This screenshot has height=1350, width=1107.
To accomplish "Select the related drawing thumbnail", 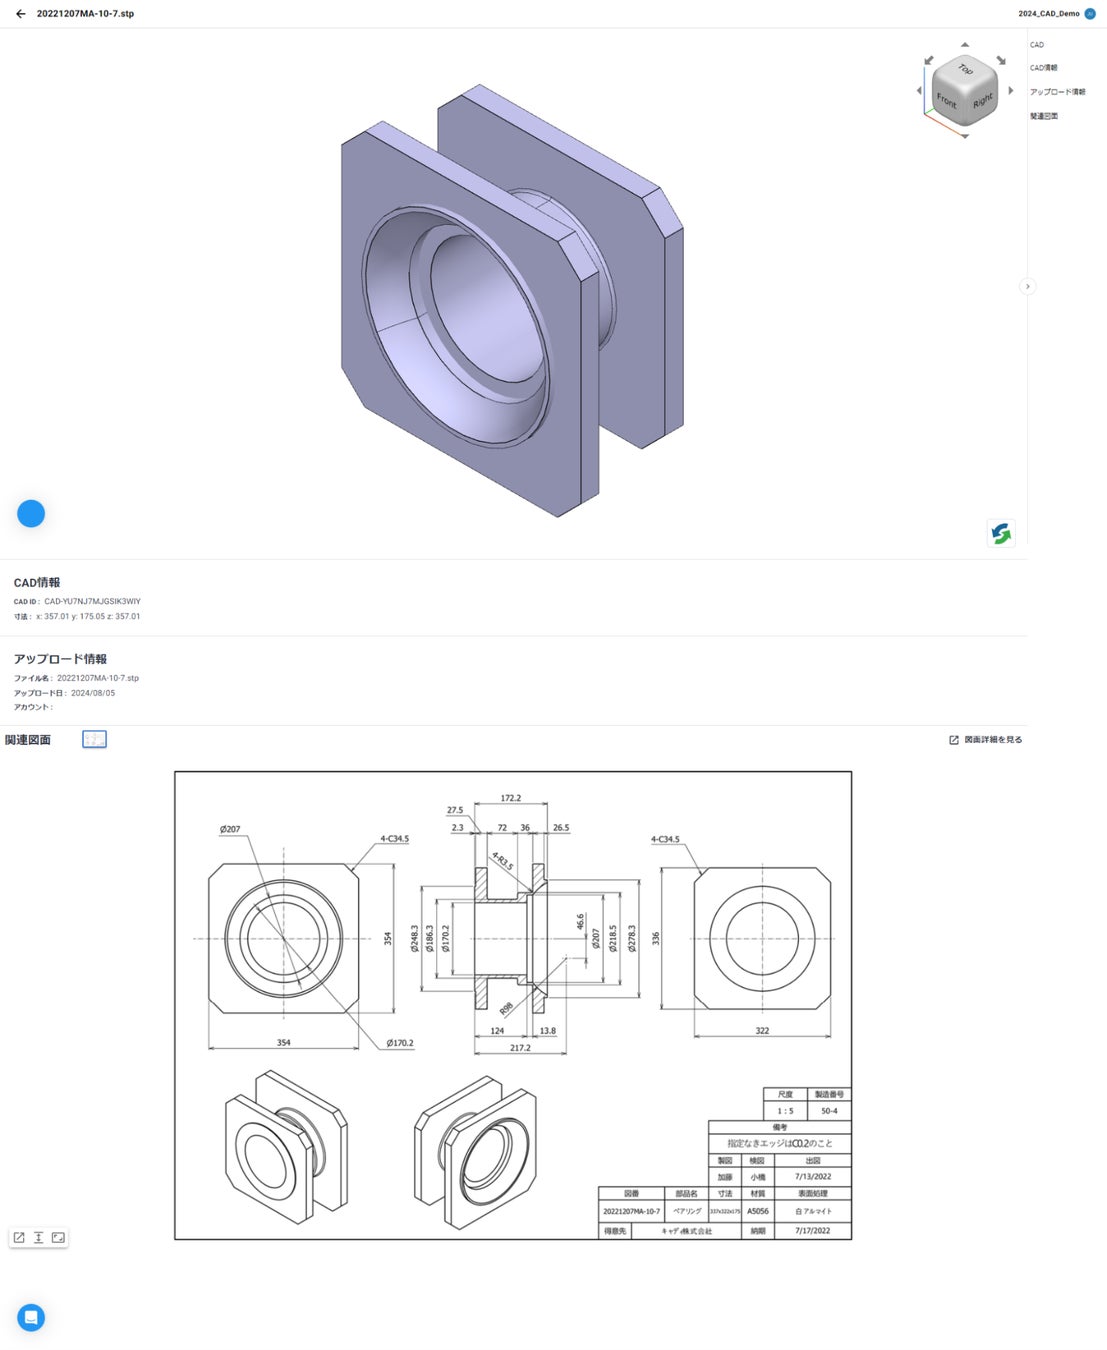I will pyautogui.click(x=94, y=740).
